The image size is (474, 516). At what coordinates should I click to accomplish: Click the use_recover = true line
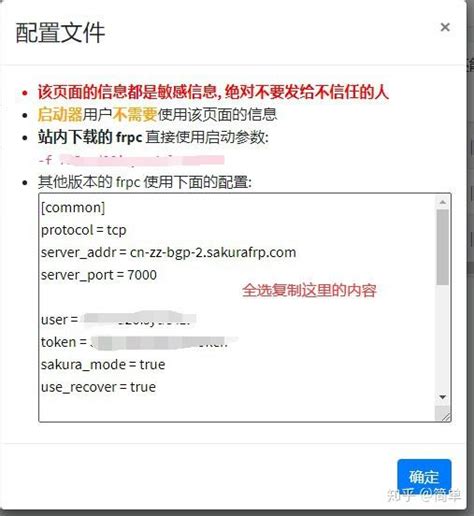point(98,387)
